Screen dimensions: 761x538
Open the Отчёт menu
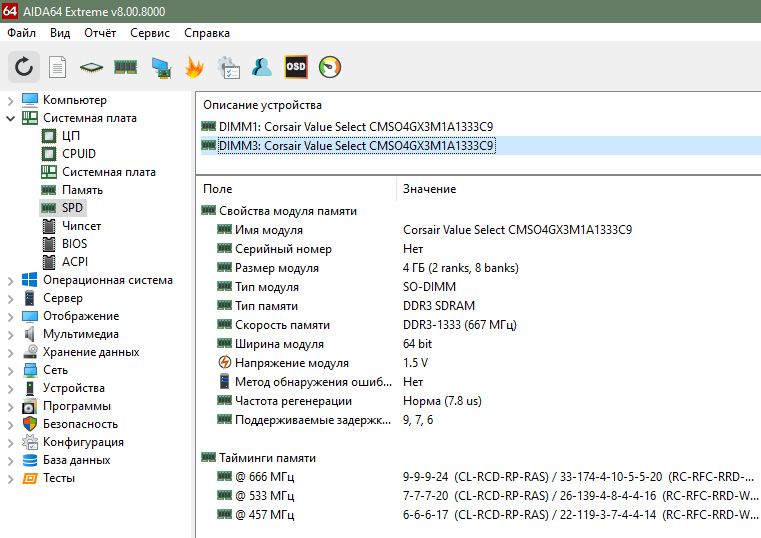[100, 33]
